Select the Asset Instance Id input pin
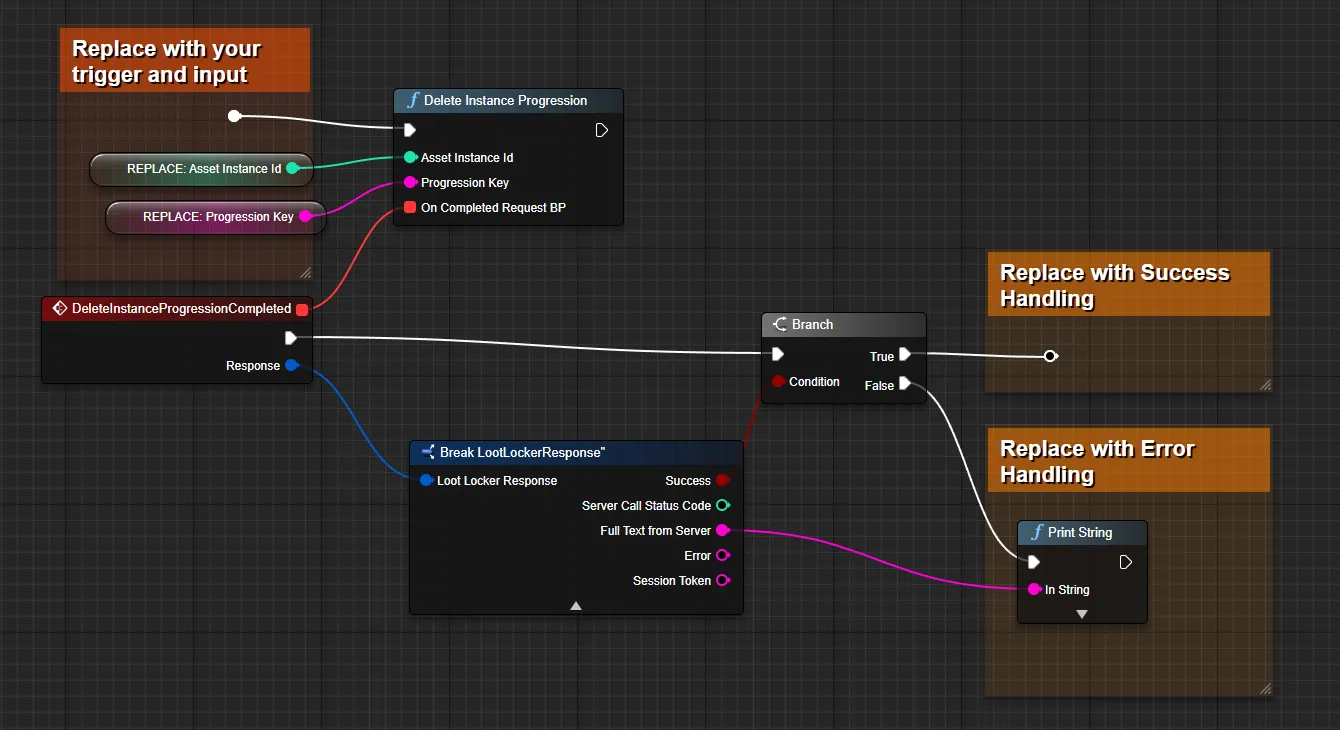The height and width of the screenshot is (730, 1340). point(410,157)
